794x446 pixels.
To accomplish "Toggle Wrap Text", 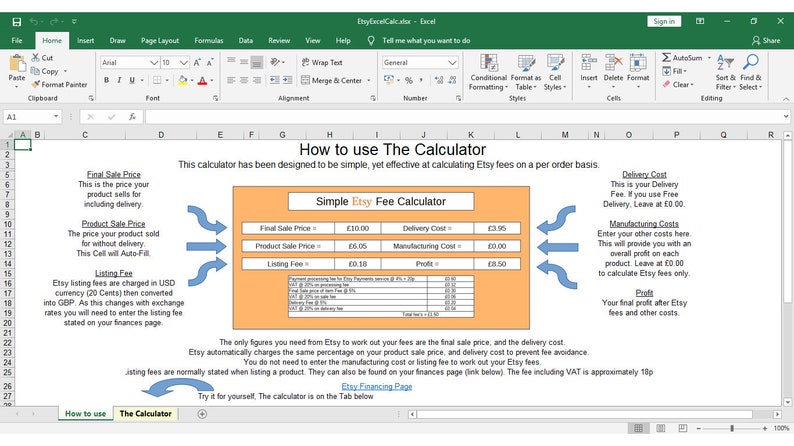I will tap(322, 62).
